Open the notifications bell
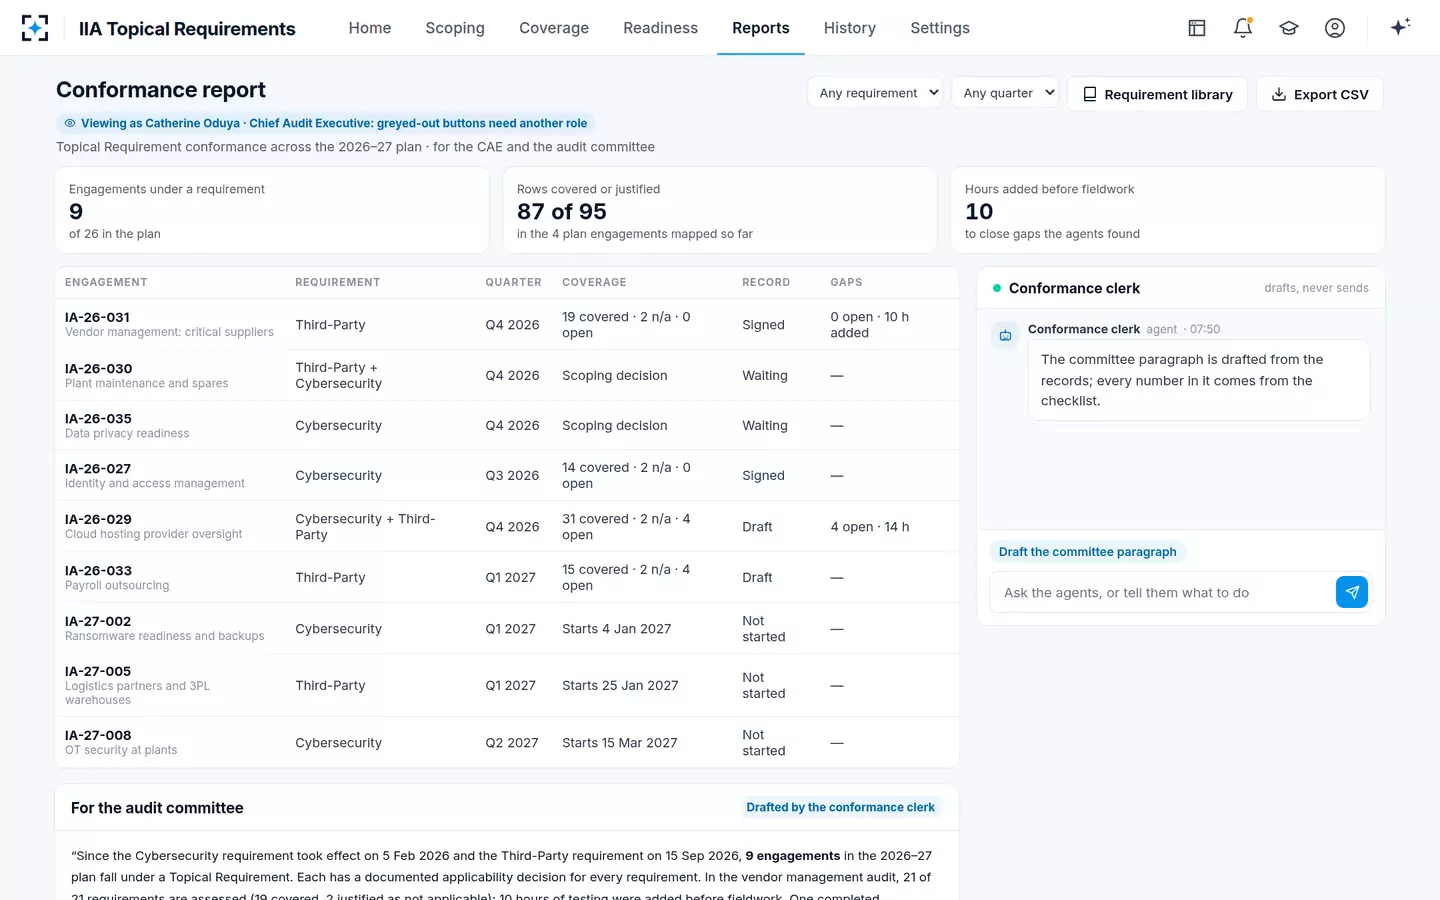Viewport: 1440px width, 900px height. coord(1243,28)
